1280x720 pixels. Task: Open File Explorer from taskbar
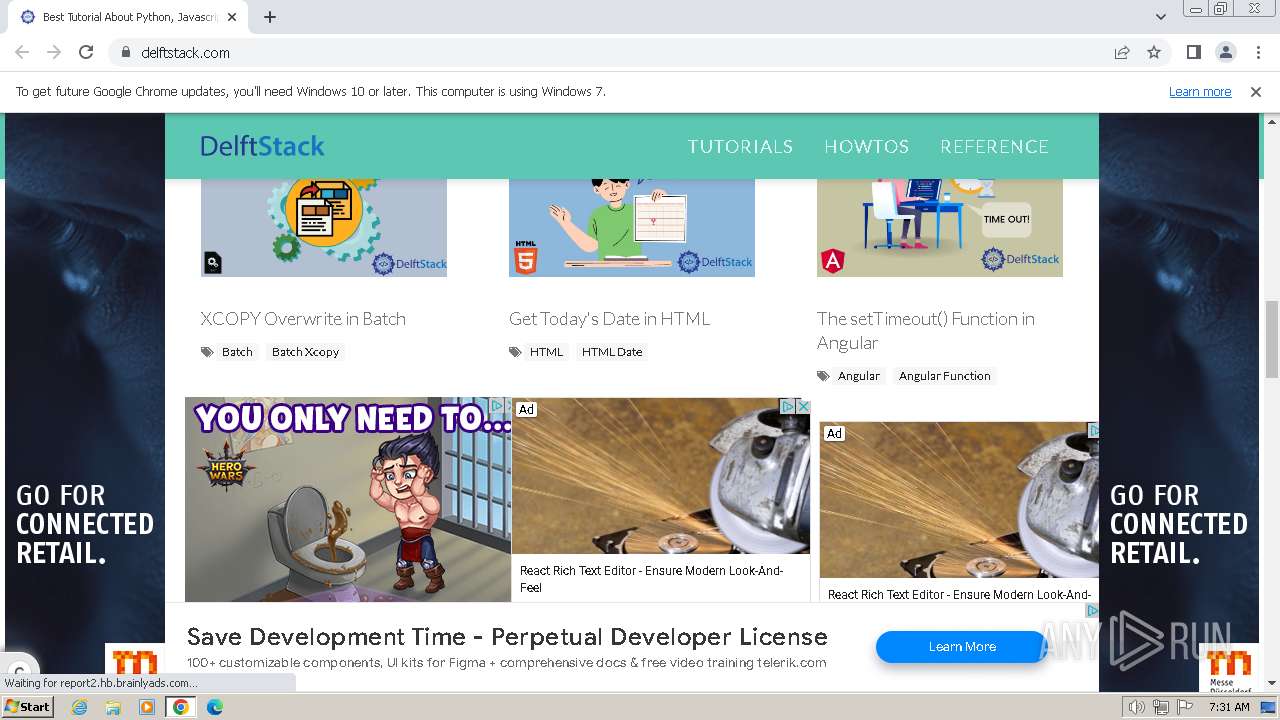pyautogui.click(x=113, y=707)
